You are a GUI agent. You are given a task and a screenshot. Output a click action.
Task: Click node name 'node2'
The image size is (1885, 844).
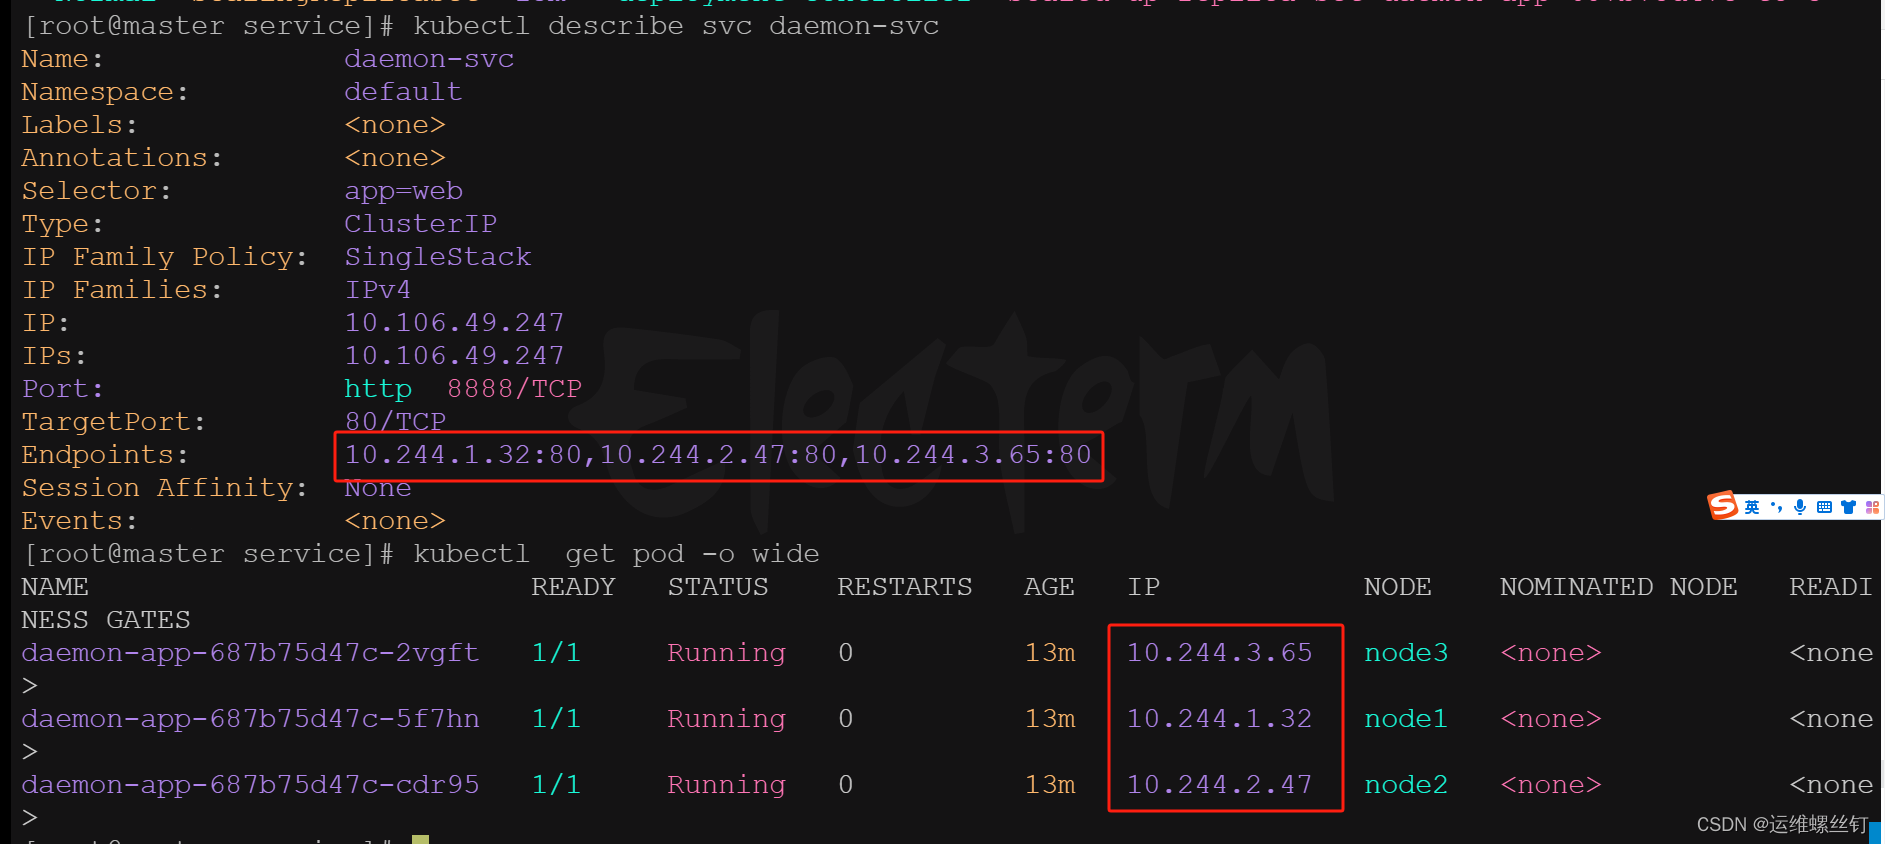1406,785
